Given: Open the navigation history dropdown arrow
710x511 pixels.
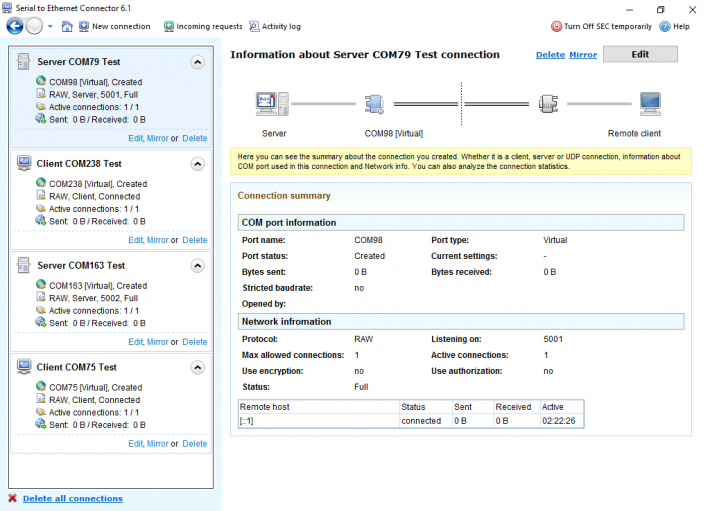Looking at the screenshot, I should click(50, 26).
